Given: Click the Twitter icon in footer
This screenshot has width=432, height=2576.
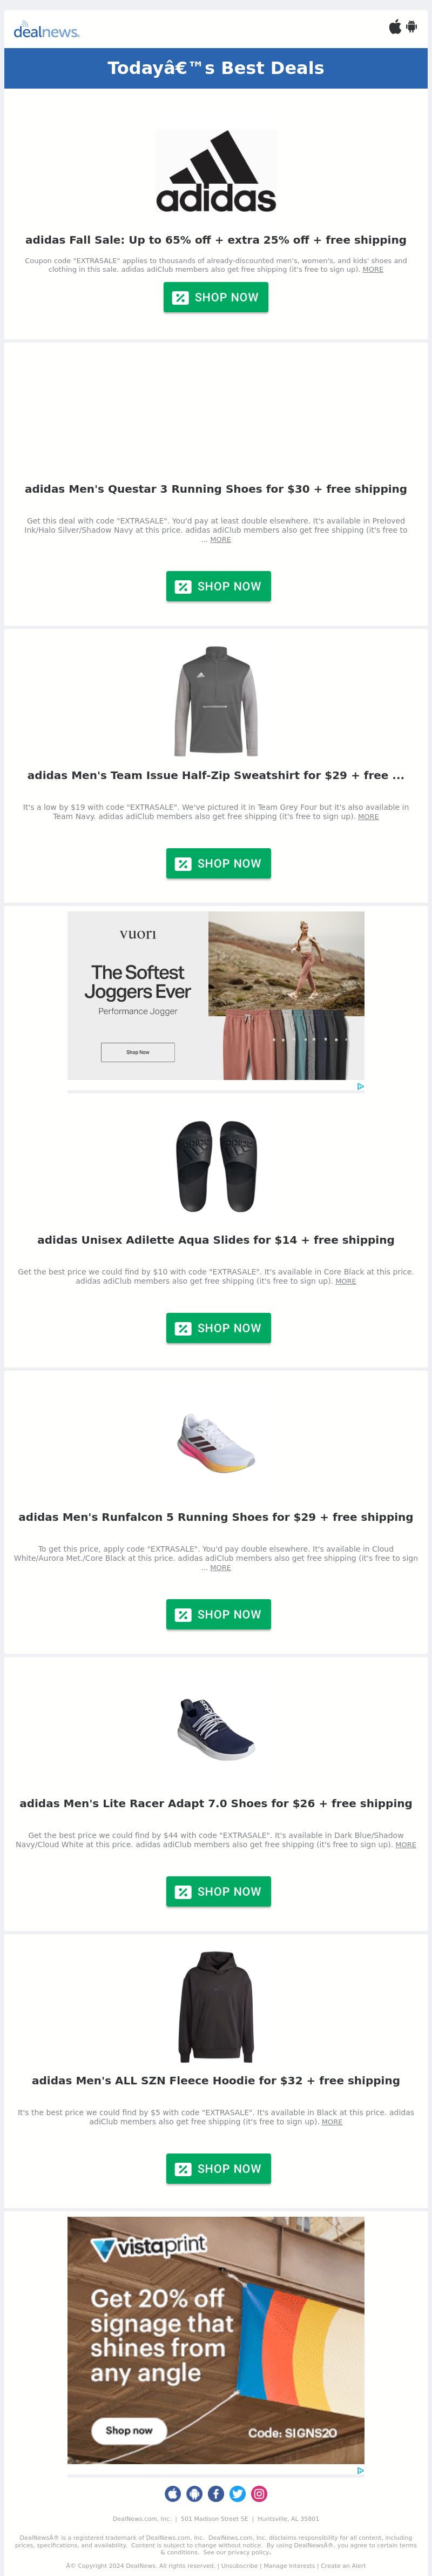Looking at the screenshot, I should tap(237, 2493).
